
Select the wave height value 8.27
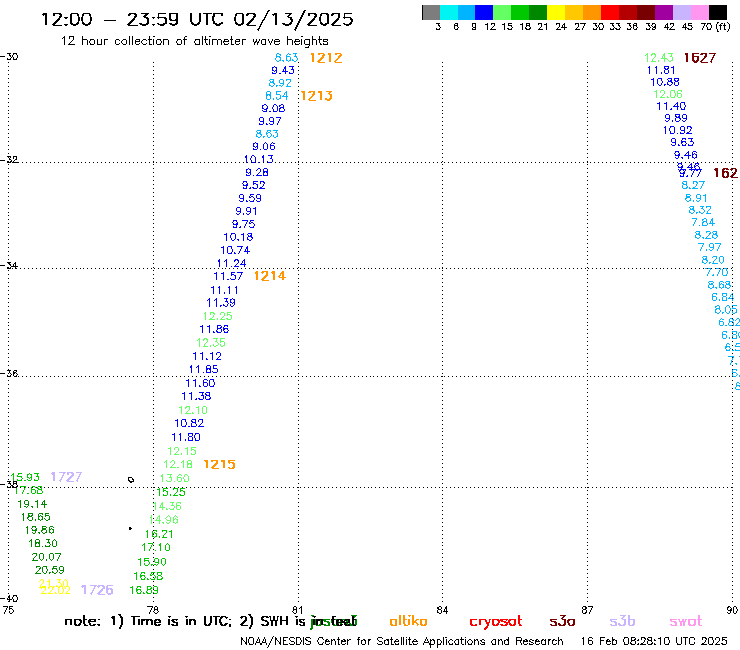tap(693, 186)
